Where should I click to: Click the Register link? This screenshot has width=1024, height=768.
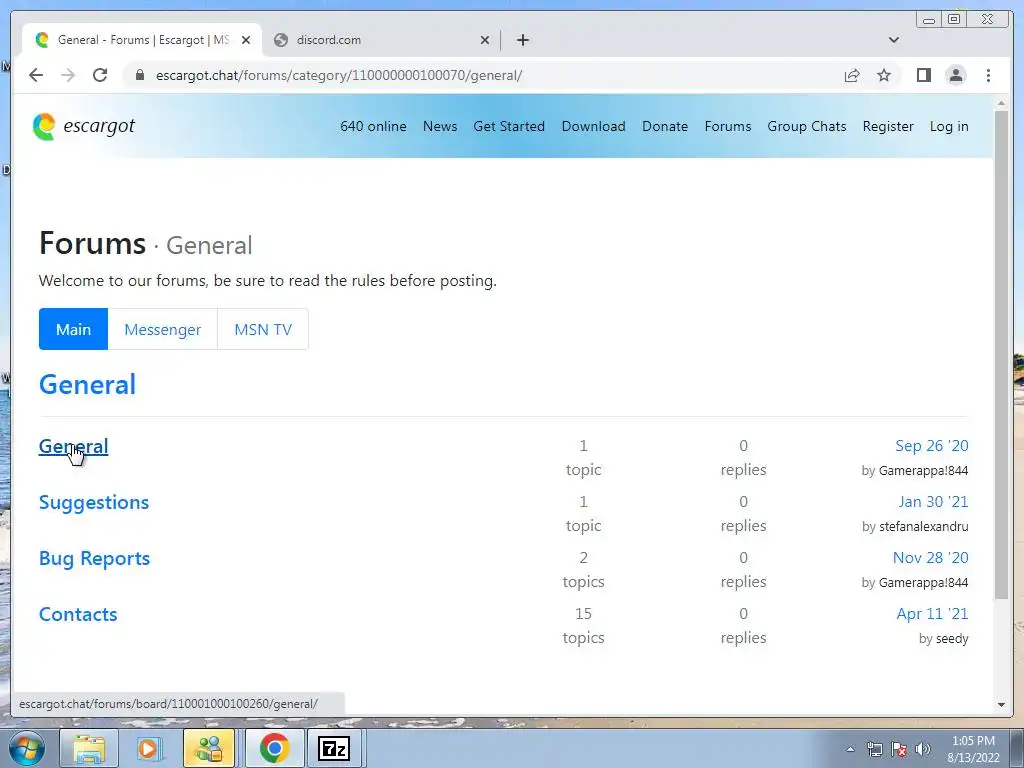pos(888,127)
